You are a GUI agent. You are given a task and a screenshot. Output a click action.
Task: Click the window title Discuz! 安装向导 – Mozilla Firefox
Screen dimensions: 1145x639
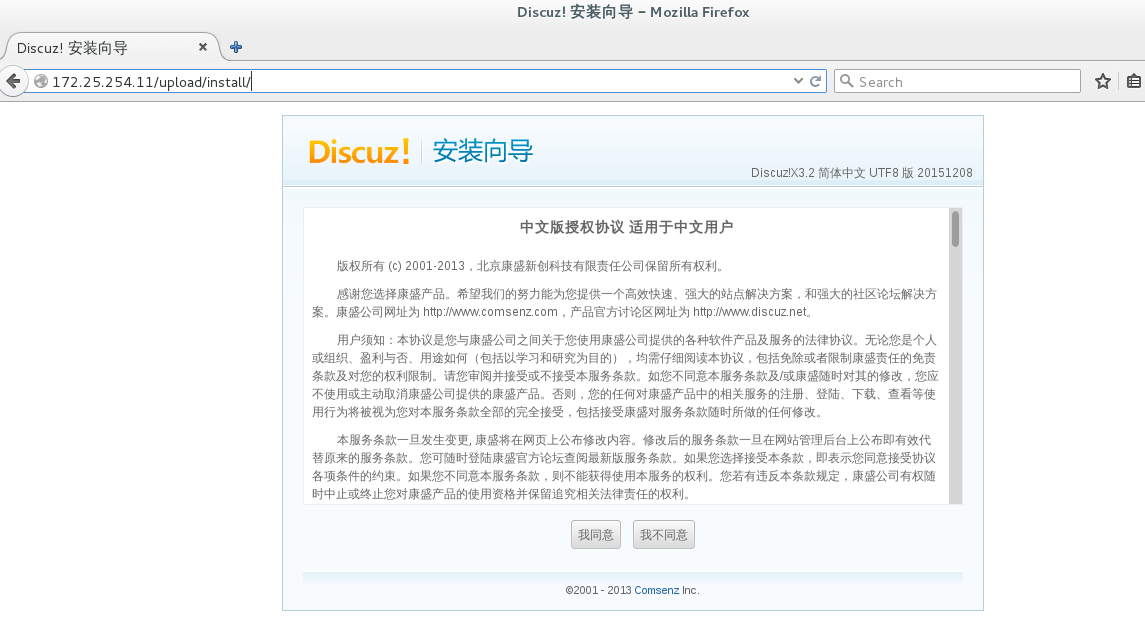(x=633, y=12)
